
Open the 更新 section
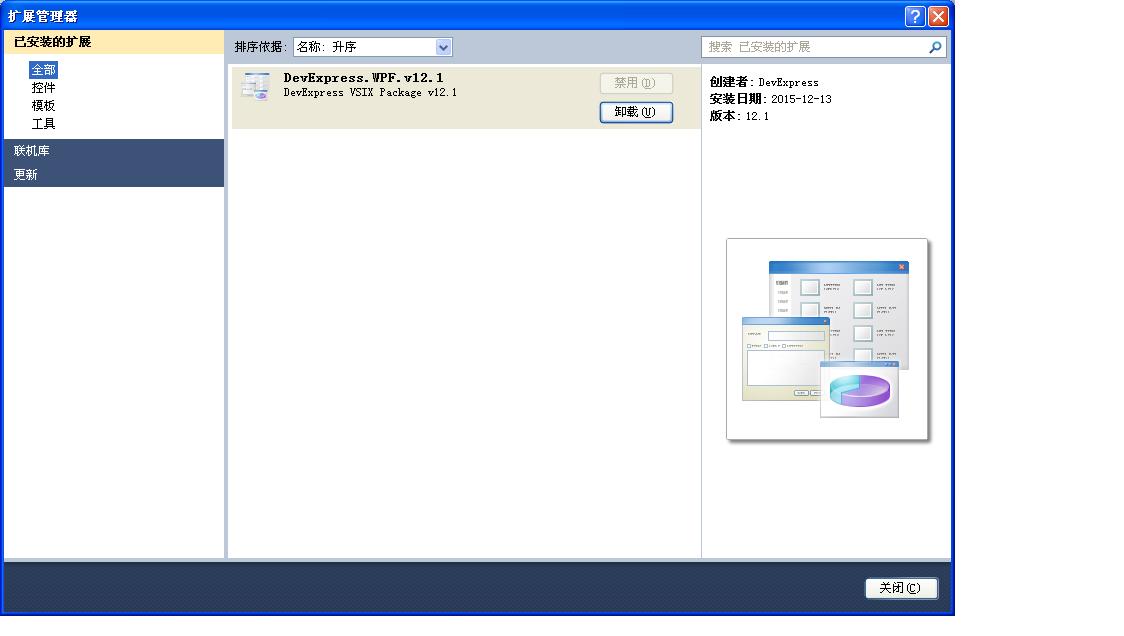tap(114, 174)
